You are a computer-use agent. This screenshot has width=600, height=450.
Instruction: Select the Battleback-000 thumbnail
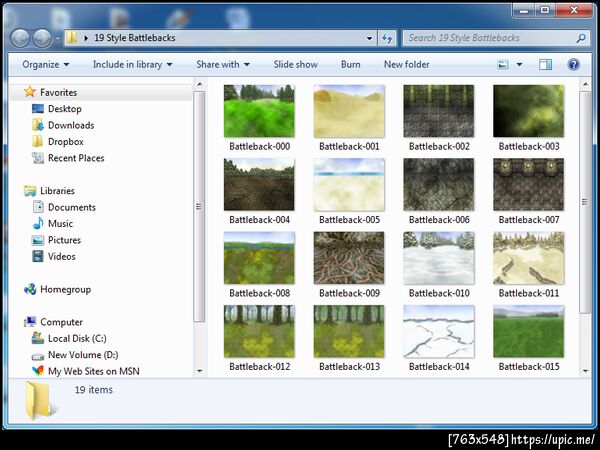[259, 111]
